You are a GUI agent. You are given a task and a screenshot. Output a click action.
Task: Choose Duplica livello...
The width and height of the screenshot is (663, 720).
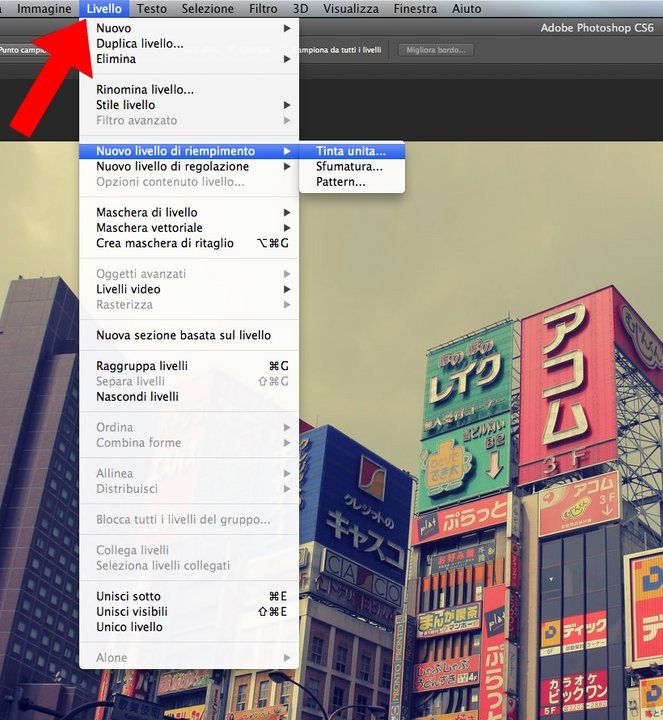(x=189, y=44)
